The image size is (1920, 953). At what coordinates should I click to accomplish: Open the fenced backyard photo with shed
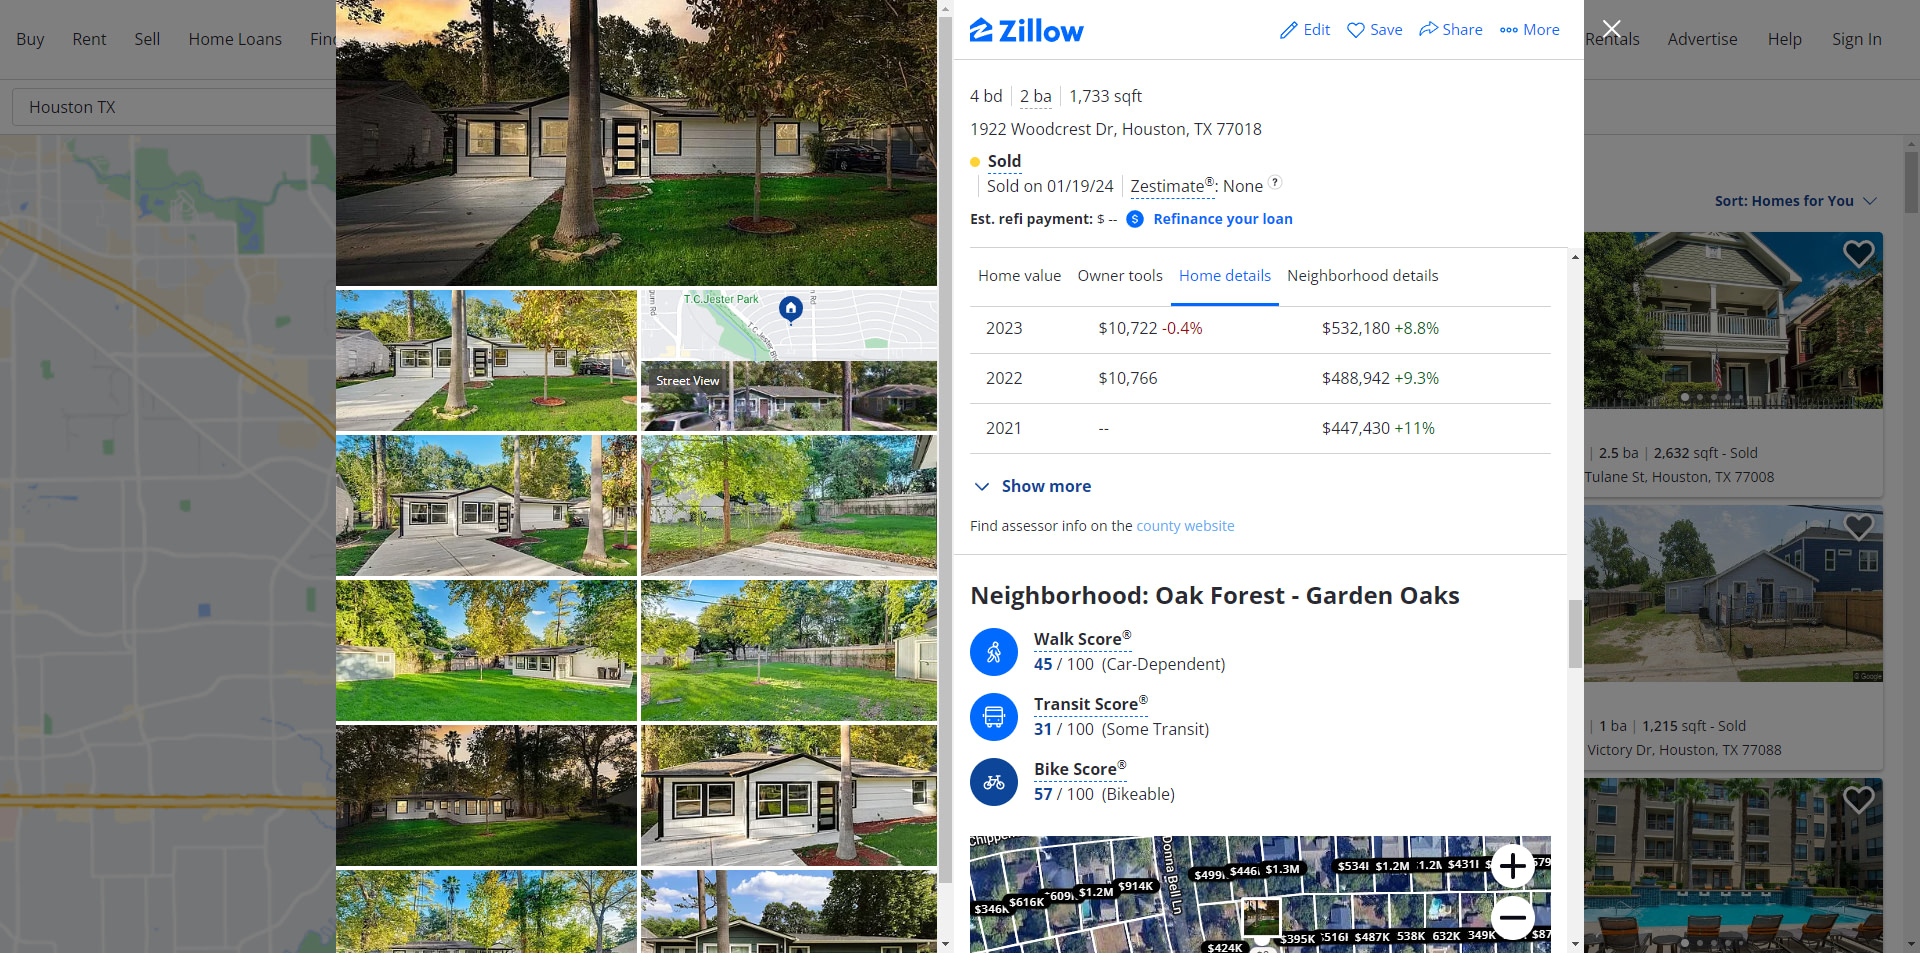(x=788, y=650)
